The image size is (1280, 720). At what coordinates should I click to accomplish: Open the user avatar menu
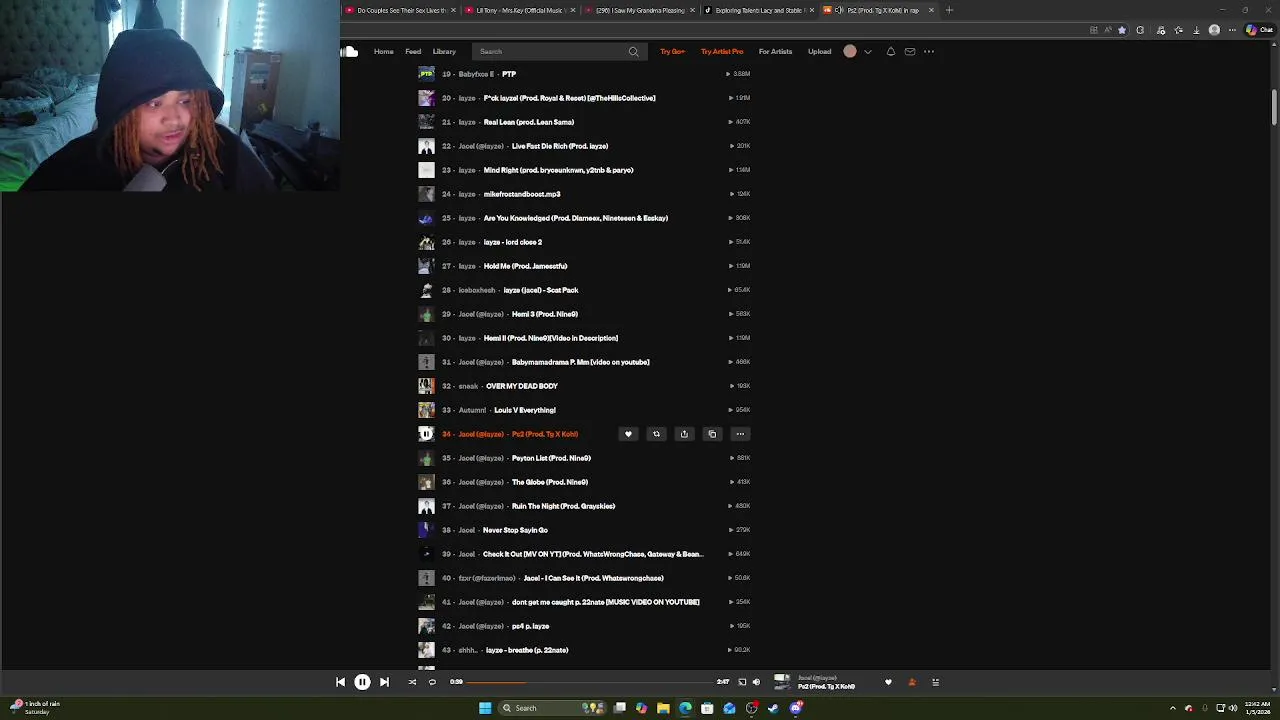click(x=850, y=51)
